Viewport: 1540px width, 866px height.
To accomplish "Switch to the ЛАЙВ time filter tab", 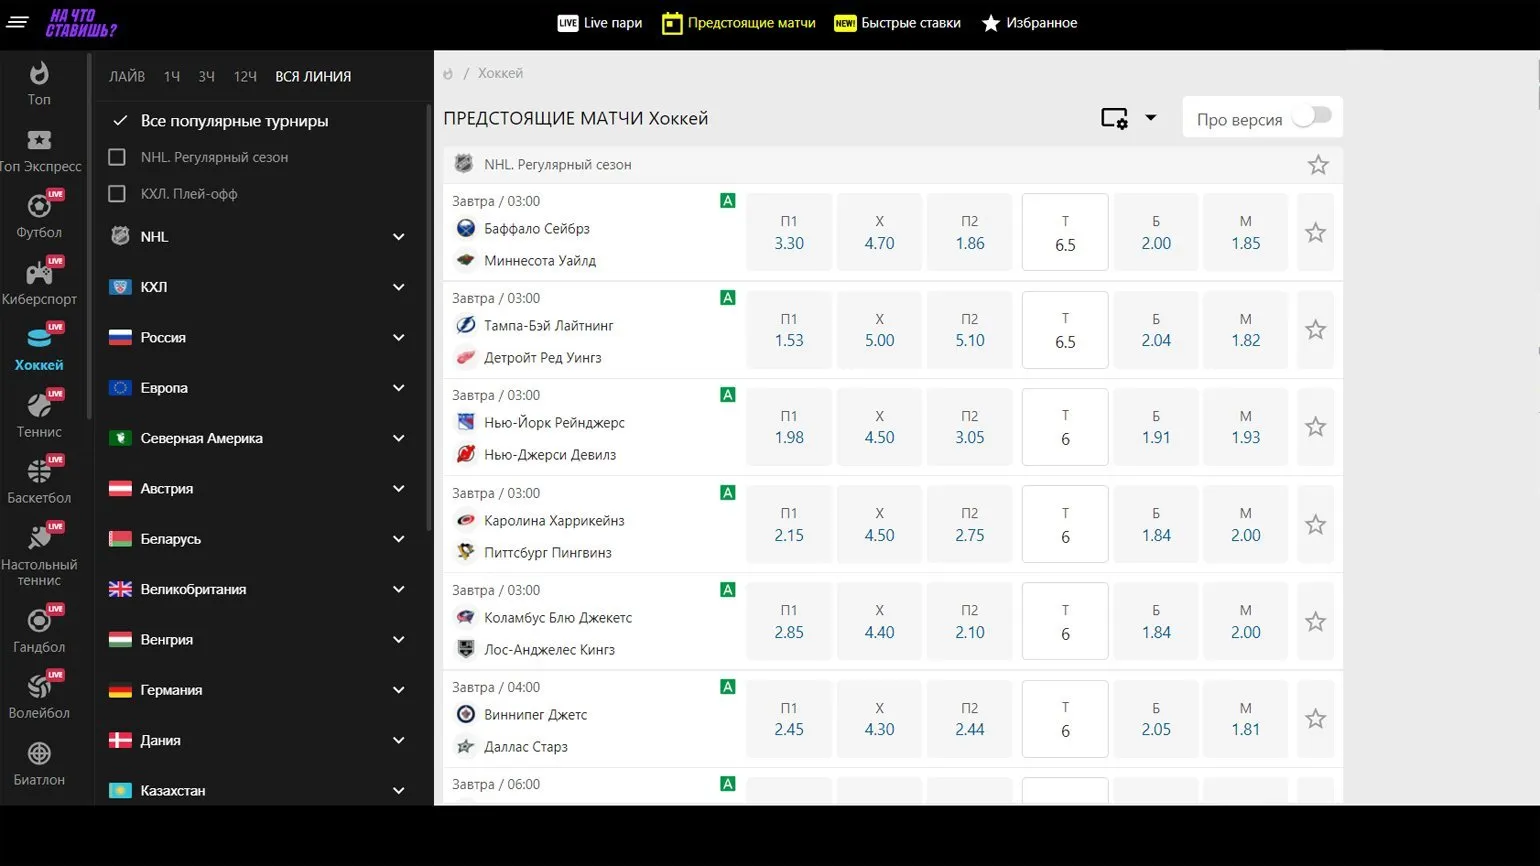I will click(127, 76).
